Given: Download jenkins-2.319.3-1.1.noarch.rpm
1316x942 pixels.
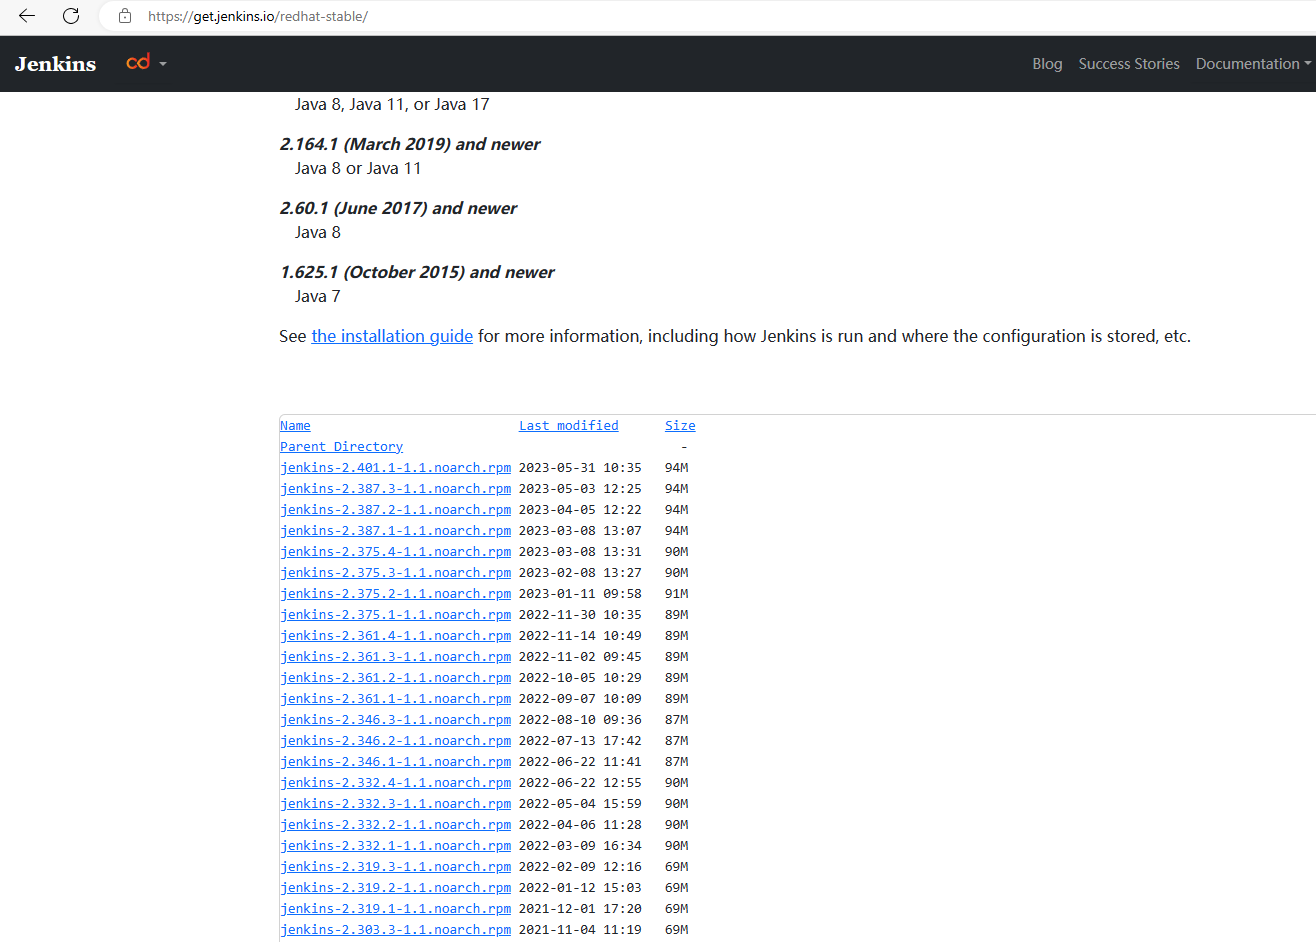Looking at the screenshot, I should point(395,867).
